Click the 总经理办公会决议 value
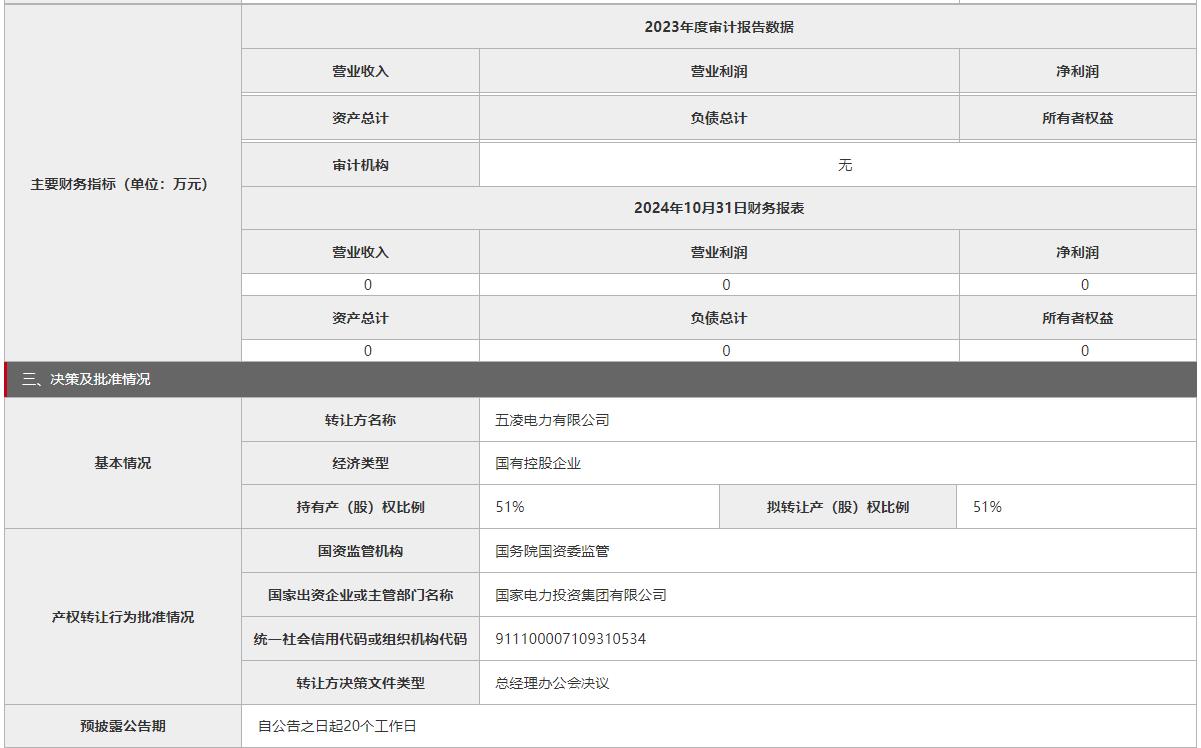Screen dimensions: 1201x748 (x=552, y=683)
